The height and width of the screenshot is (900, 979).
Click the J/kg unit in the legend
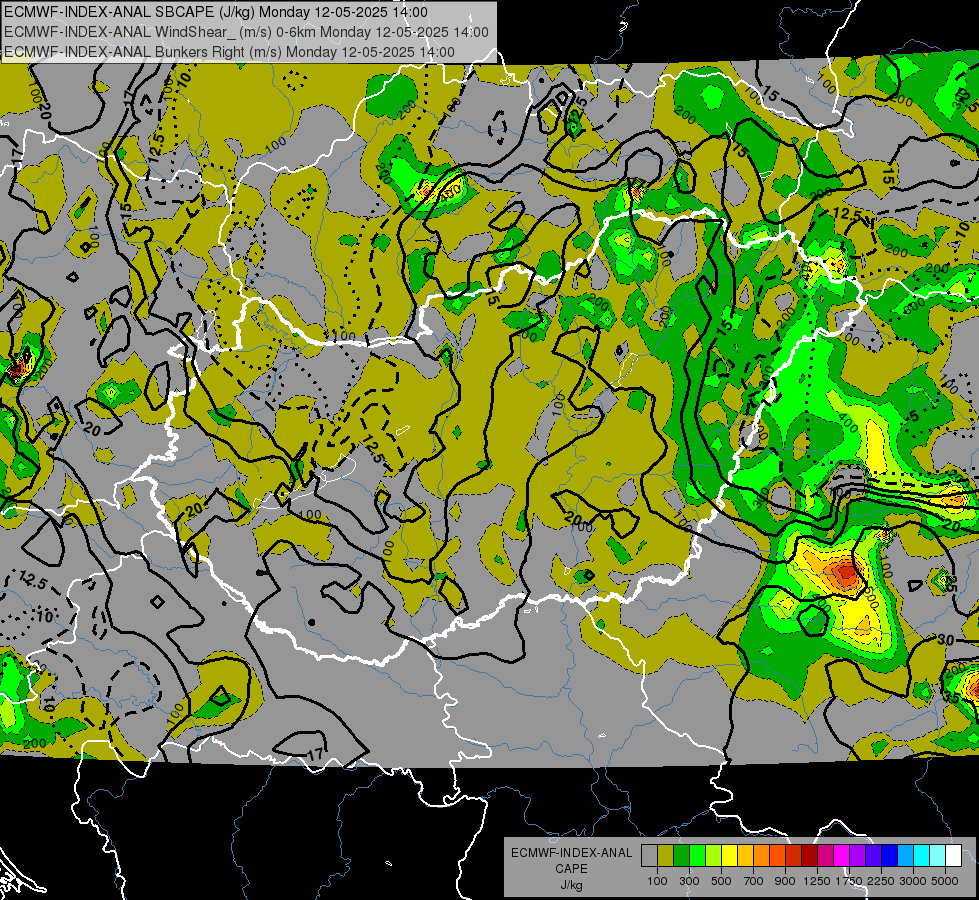click(x=571, y=884)
